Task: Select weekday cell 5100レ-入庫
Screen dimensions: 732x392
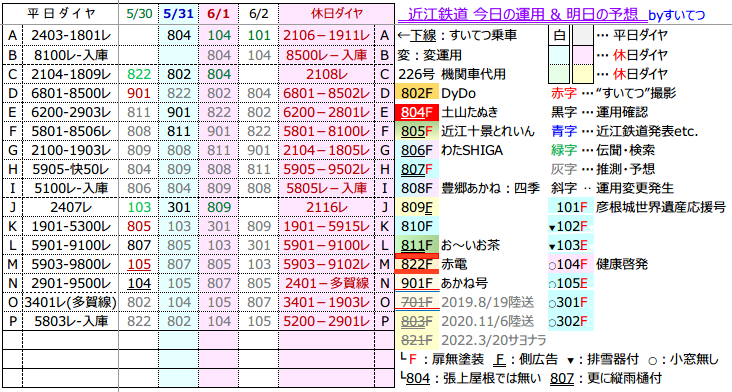Action: point(70,189)
